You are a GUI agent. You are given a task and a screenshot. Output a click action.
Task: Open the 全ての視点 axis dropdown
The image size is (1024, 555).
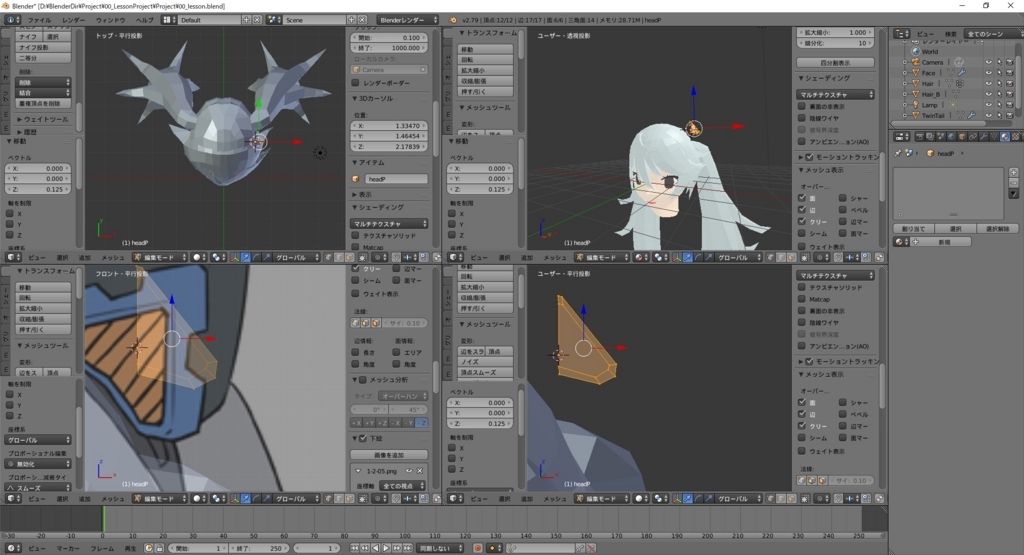(401, 486)
